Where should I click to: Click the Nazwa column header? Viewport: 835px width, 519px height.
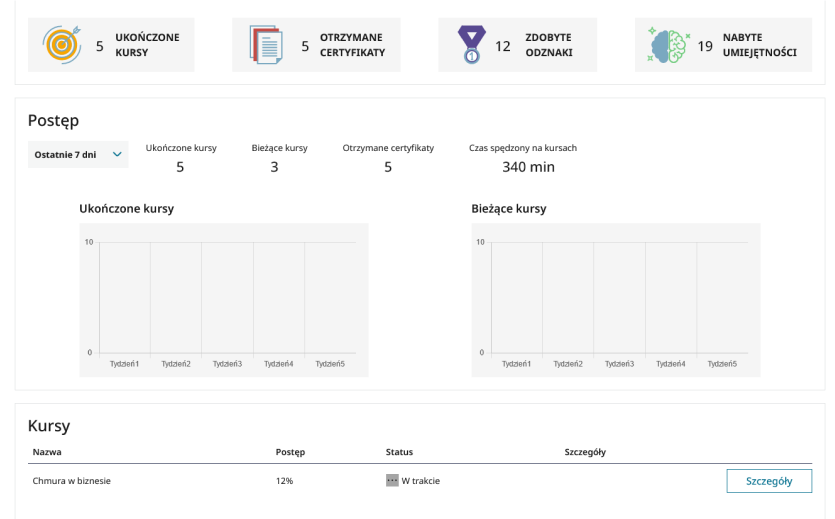[47, 452]
